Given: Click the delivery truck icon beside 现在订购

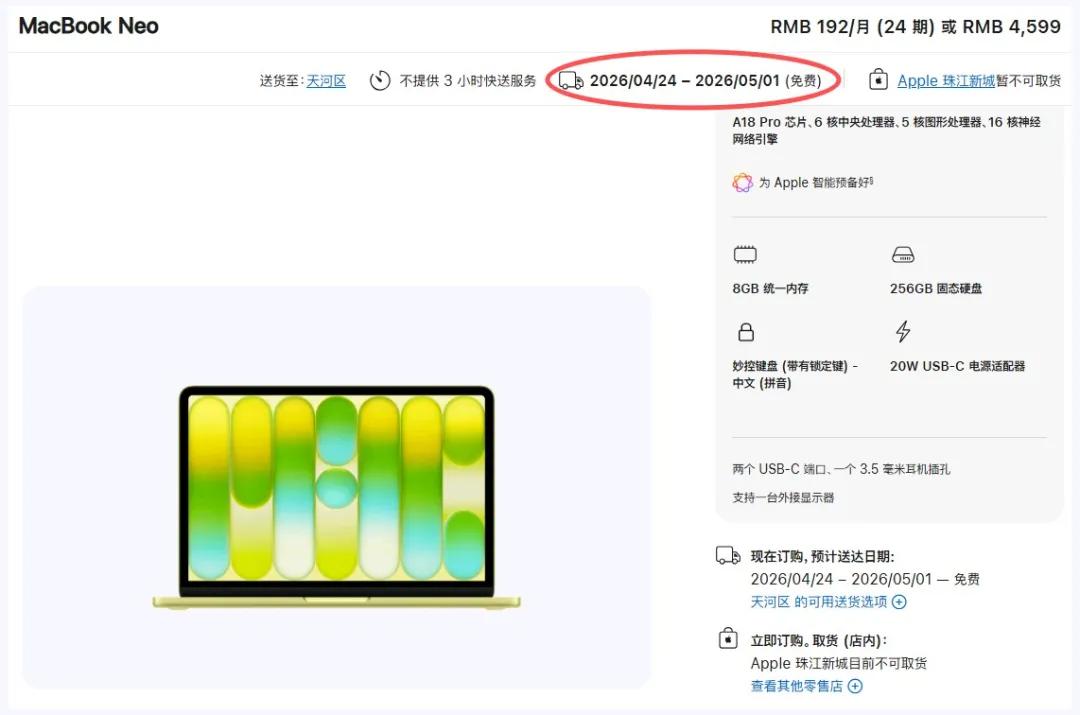Looking at the screenshot, I should [728, 555].
